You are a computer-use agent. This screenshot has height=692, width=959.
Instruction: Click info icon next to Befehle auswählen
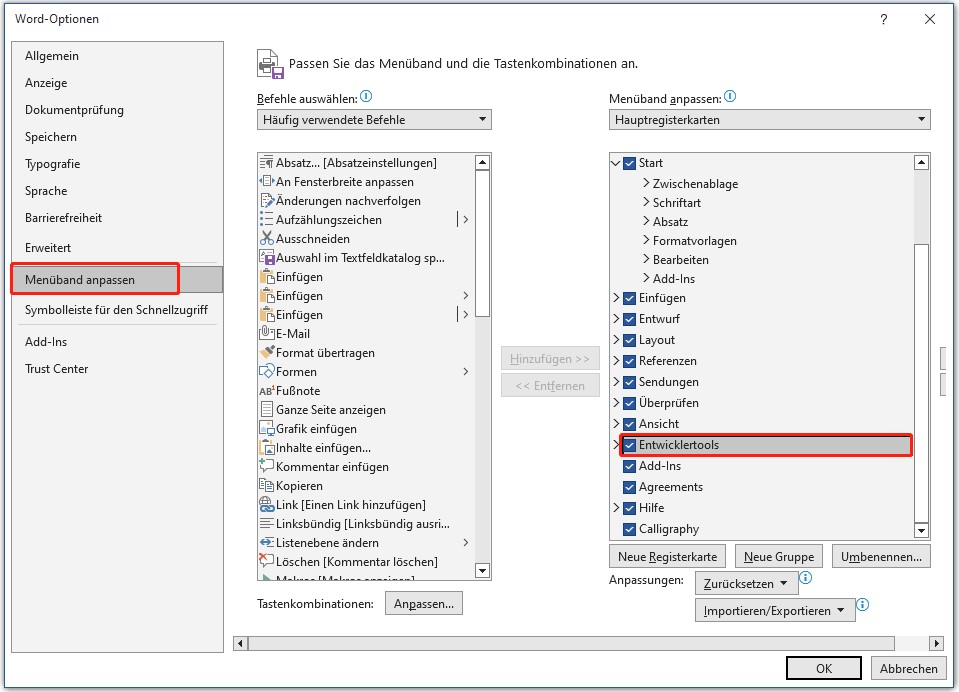pyautogui.click(x=364, y=96)
